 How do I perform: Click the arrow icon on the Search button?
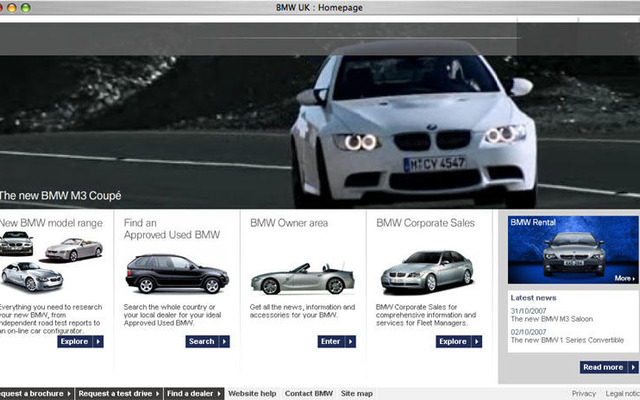pyautogui.click(x=224, y=341)
